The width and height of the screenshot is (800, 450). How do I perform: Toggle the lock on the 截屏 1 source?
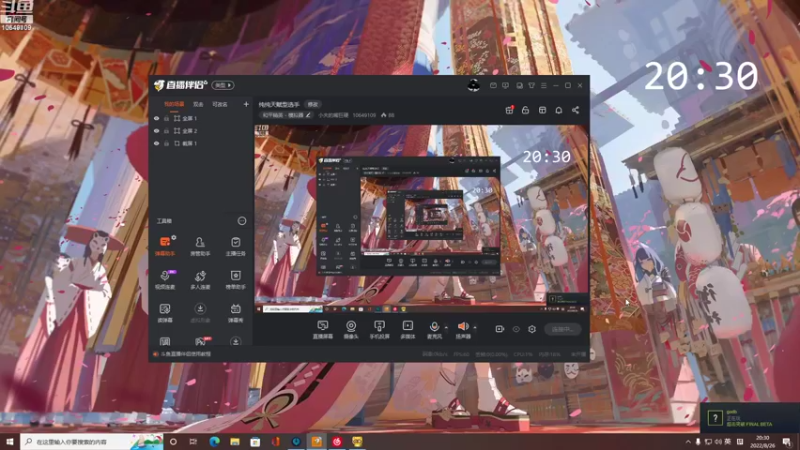tap(166, 144)
